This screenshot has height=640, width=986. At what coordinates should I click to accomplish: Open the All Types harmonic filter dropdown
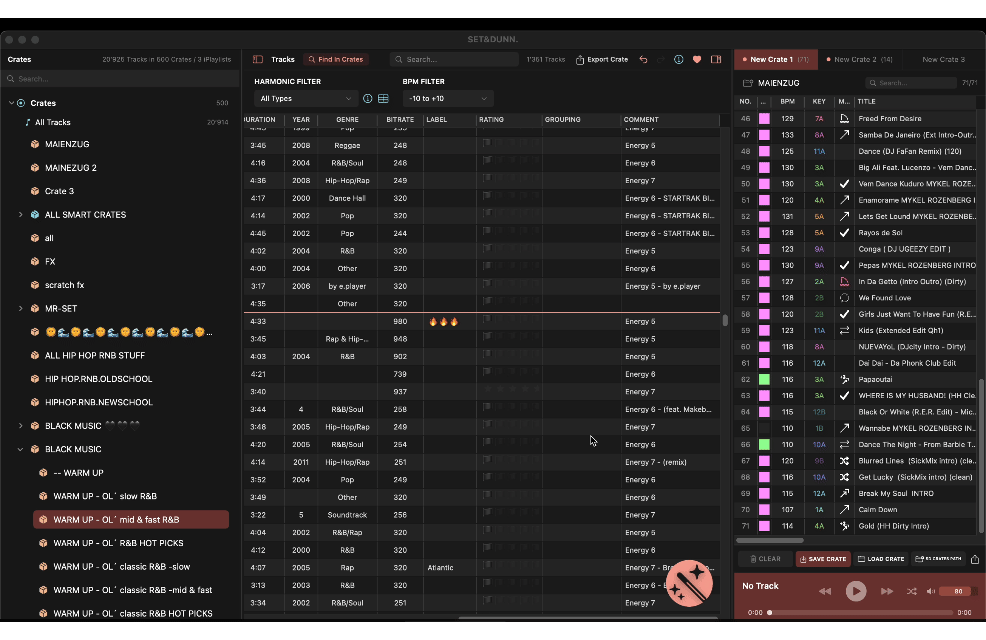[306, 98]
